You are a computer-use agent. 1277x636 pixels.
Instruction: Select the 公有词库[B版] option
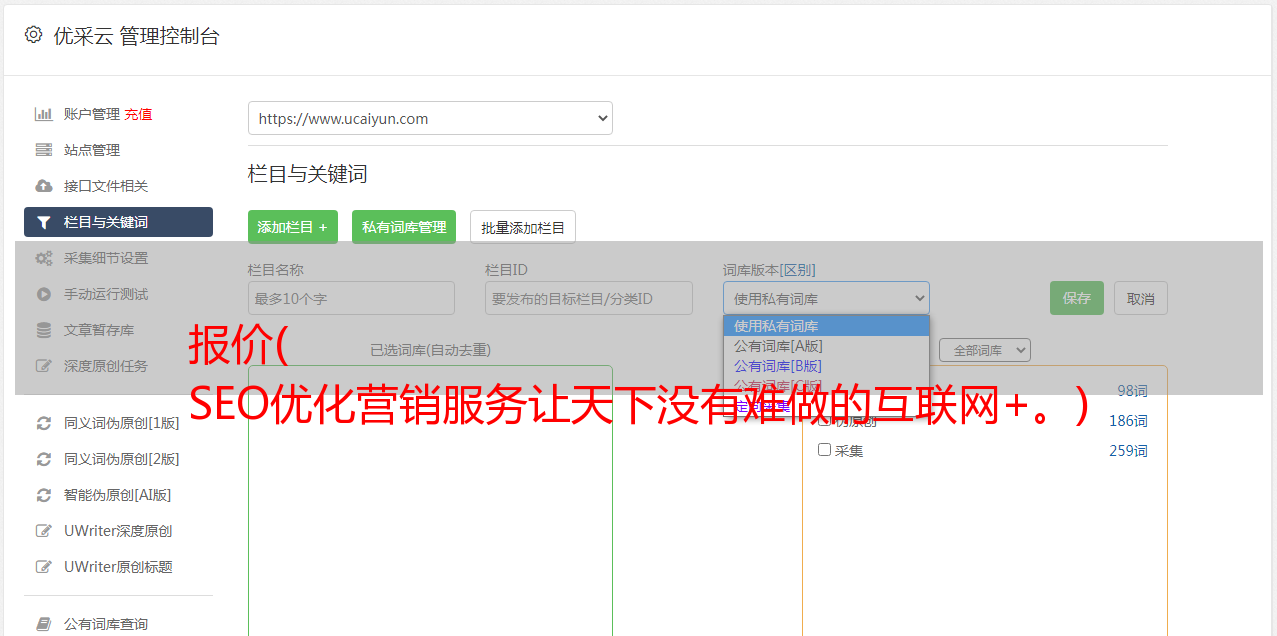778,366
